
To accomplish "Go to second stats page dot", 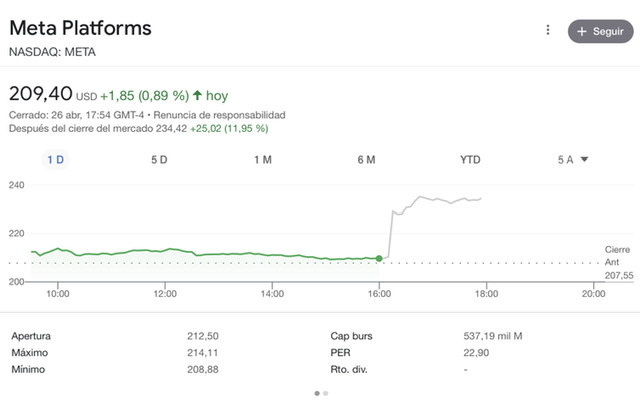I will (325, 393).
